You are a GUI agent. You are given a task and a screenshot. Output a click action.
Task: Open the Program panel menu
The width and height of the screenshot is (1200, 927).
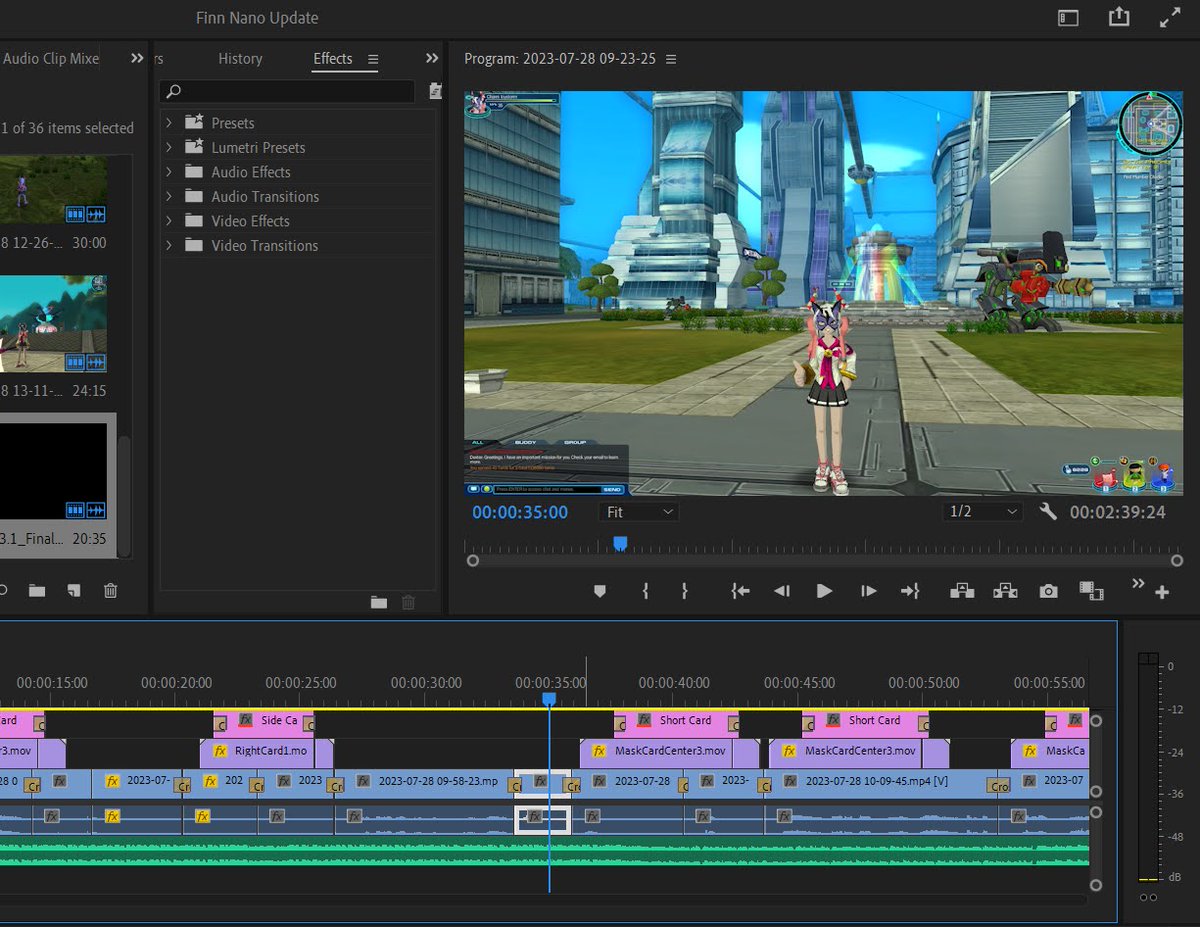[x=671, y=59]
